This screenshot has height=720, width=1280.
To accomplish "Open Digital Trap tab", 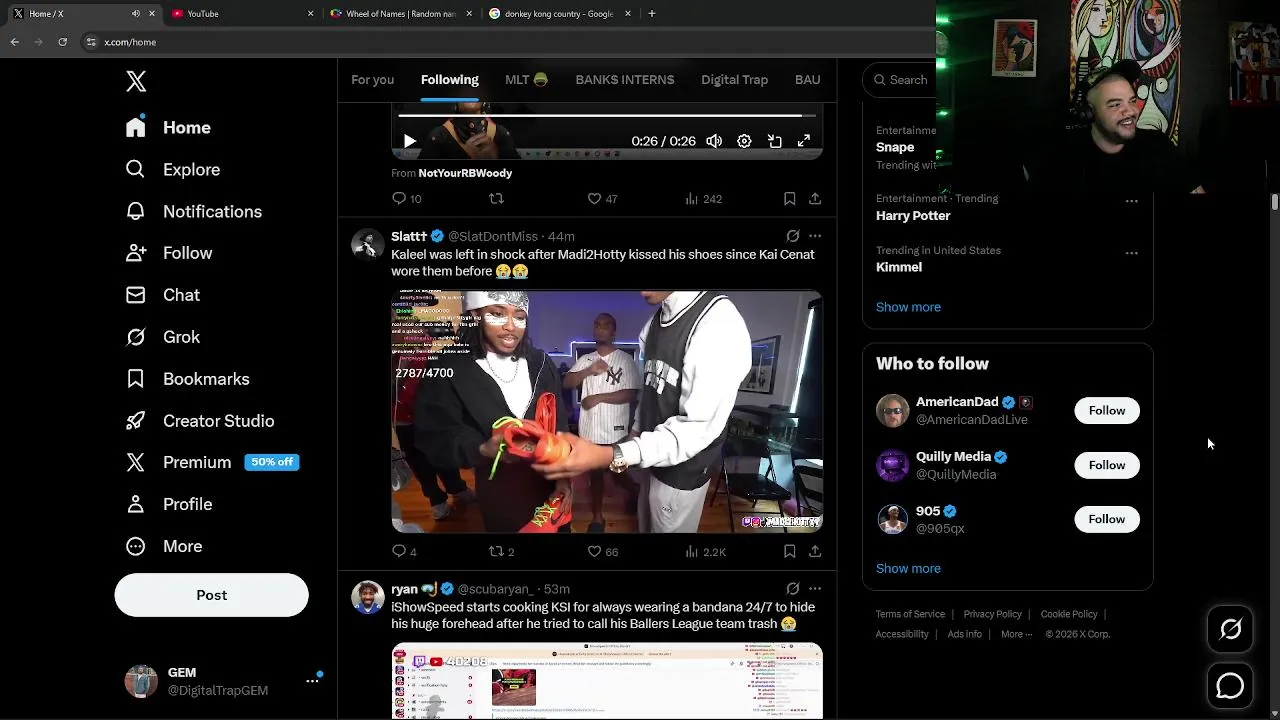I will [x=734, y=80].
